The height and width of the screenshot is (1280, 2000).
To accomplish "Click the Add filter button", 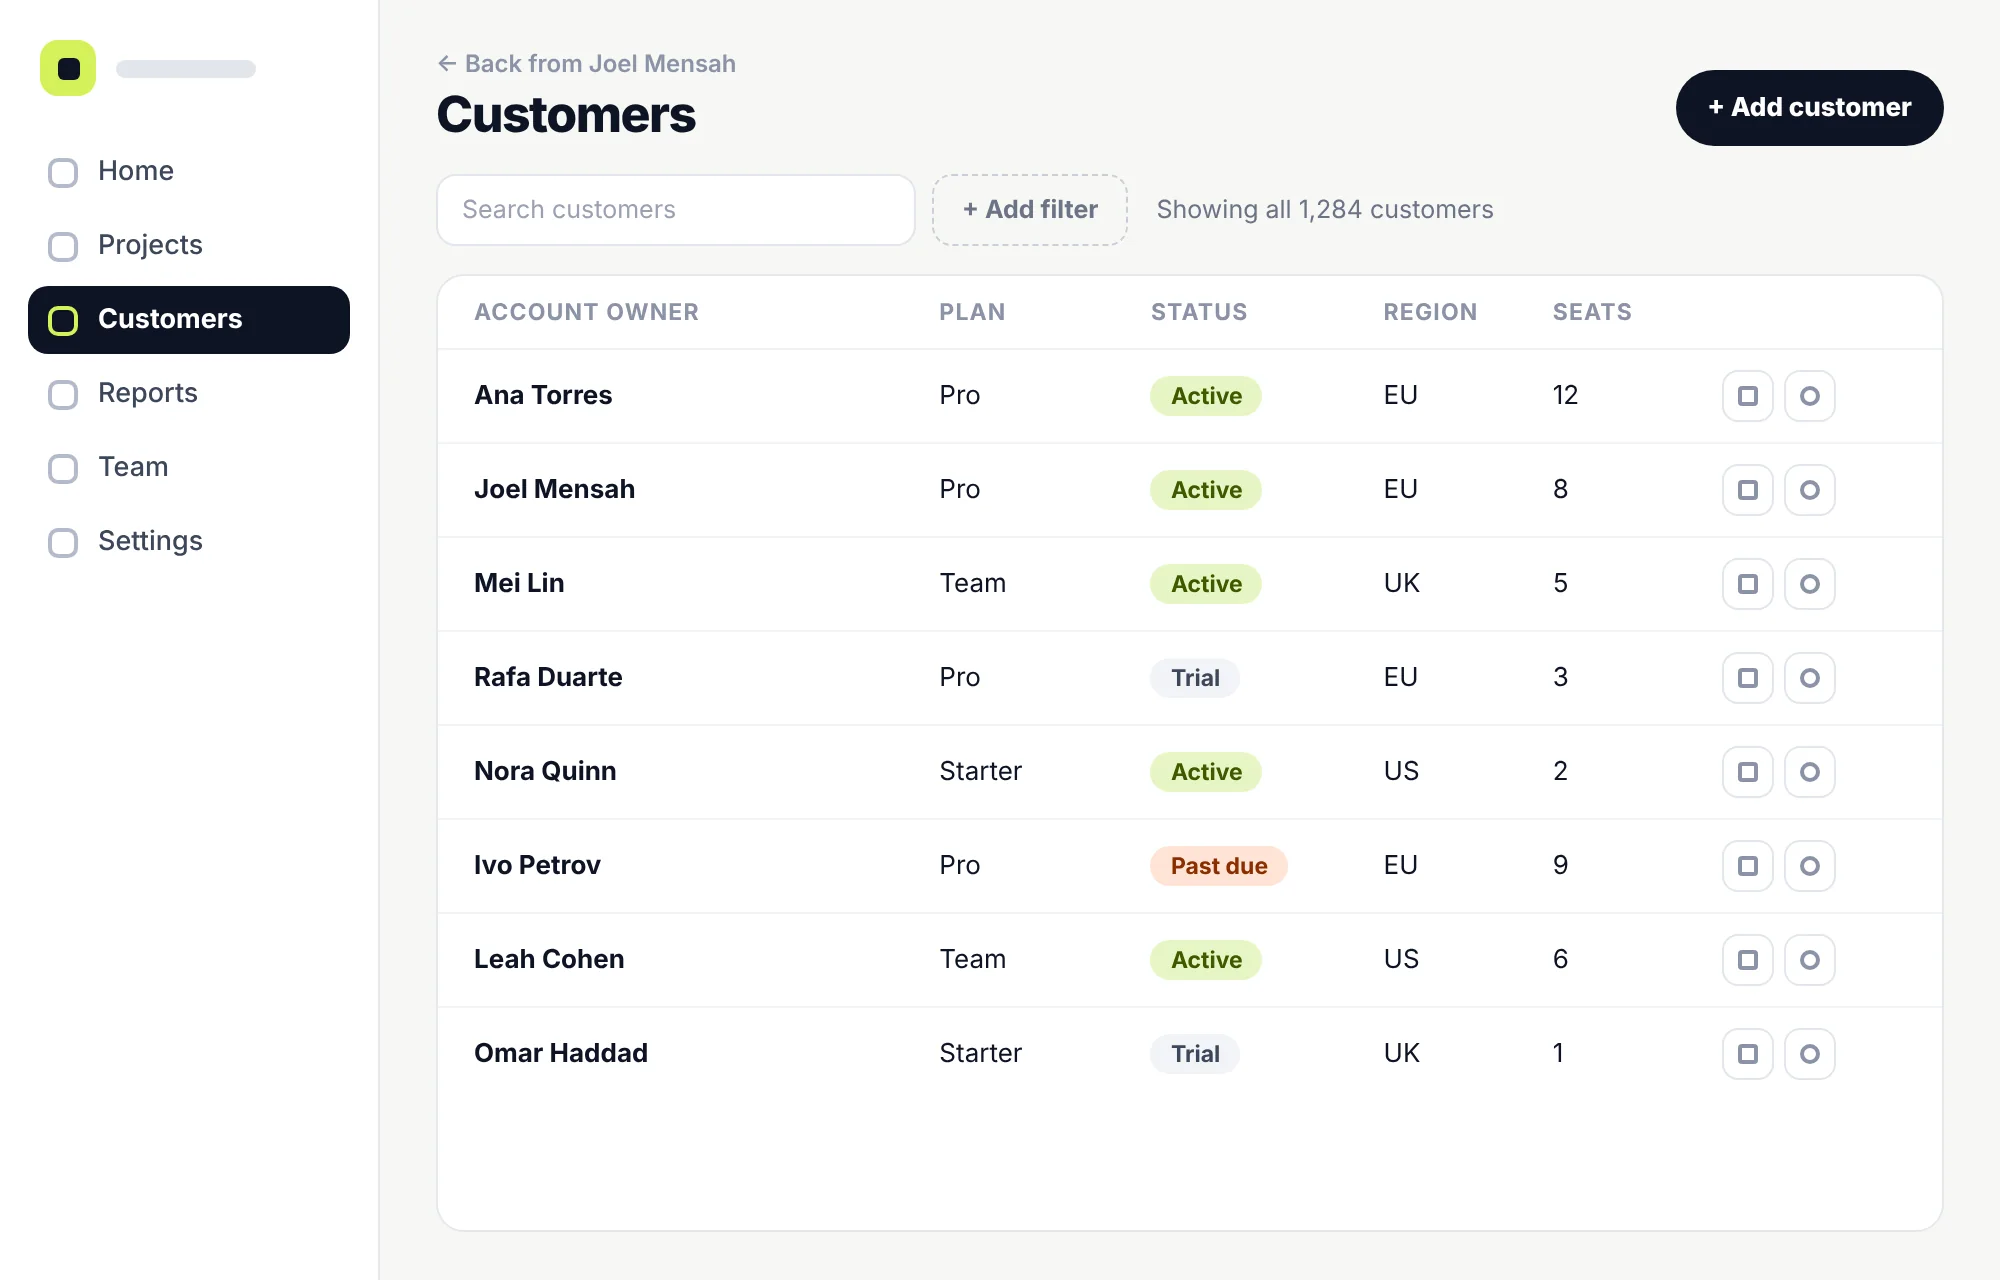I will [1030, 210].
